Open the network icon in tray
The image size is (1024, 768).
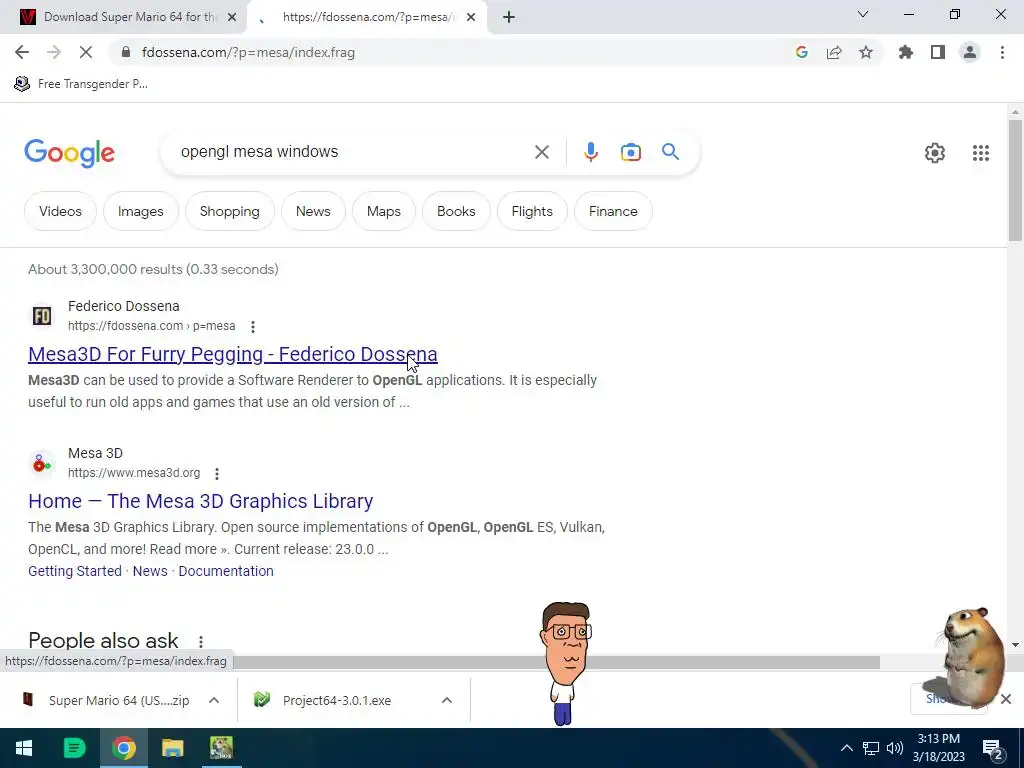click(x=871, y=748)
